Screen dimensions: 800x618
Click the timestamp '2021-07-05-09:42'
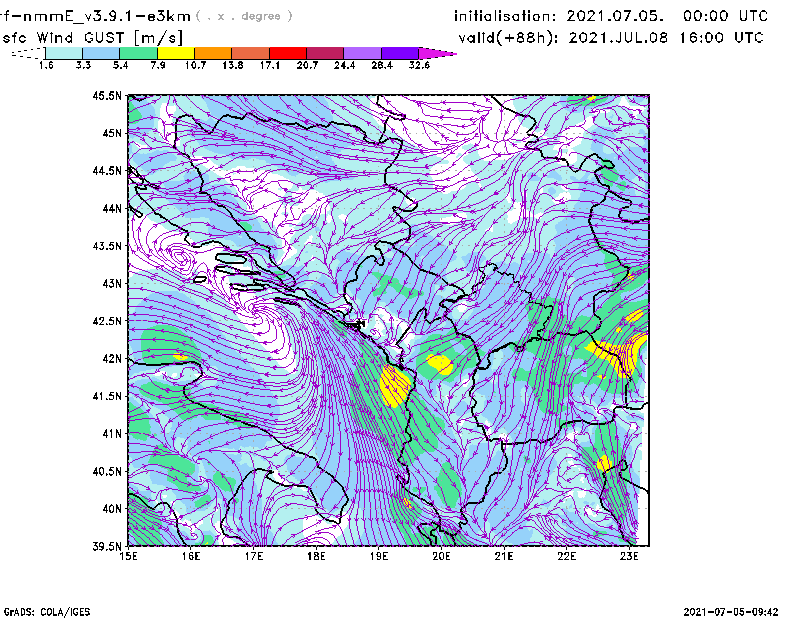point(731,612)
